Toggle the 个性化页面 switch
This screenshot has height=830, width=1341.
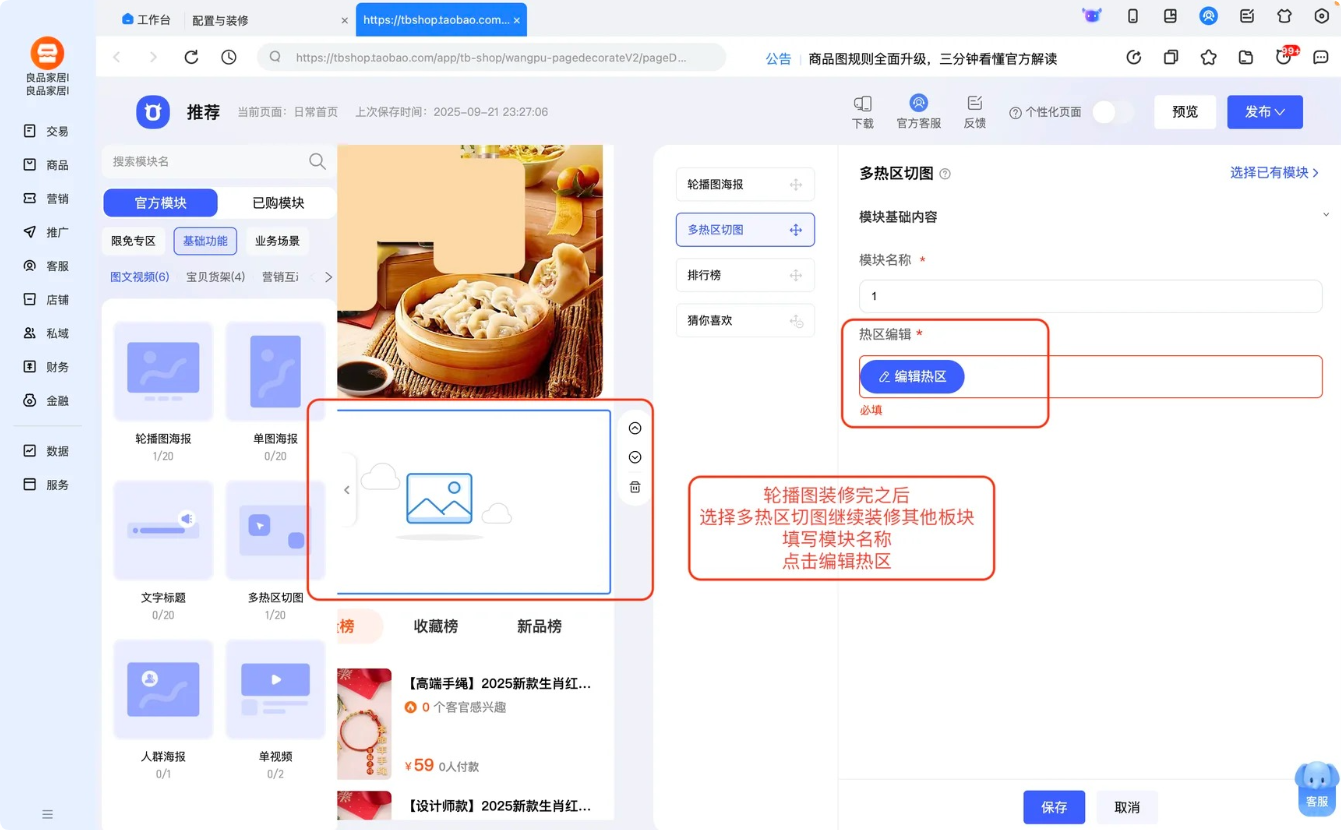point(1112,112)
